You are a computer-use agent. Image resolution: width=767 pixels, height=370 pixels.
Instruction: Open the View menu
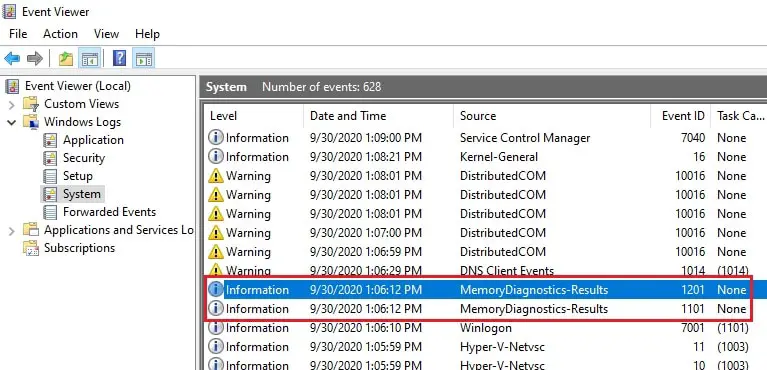pyautogui.click(x=106, y=34)
